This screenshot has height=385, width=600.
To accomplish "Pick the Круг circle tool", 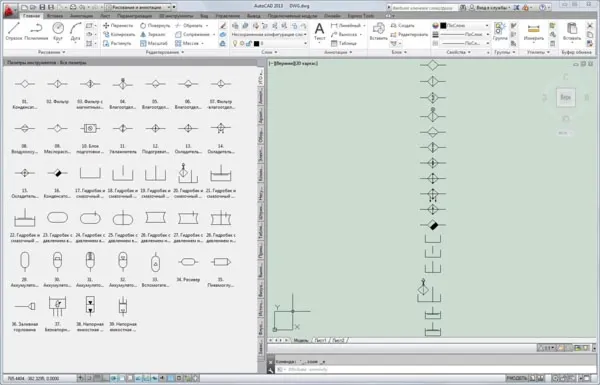I will (x=58, y=31).
